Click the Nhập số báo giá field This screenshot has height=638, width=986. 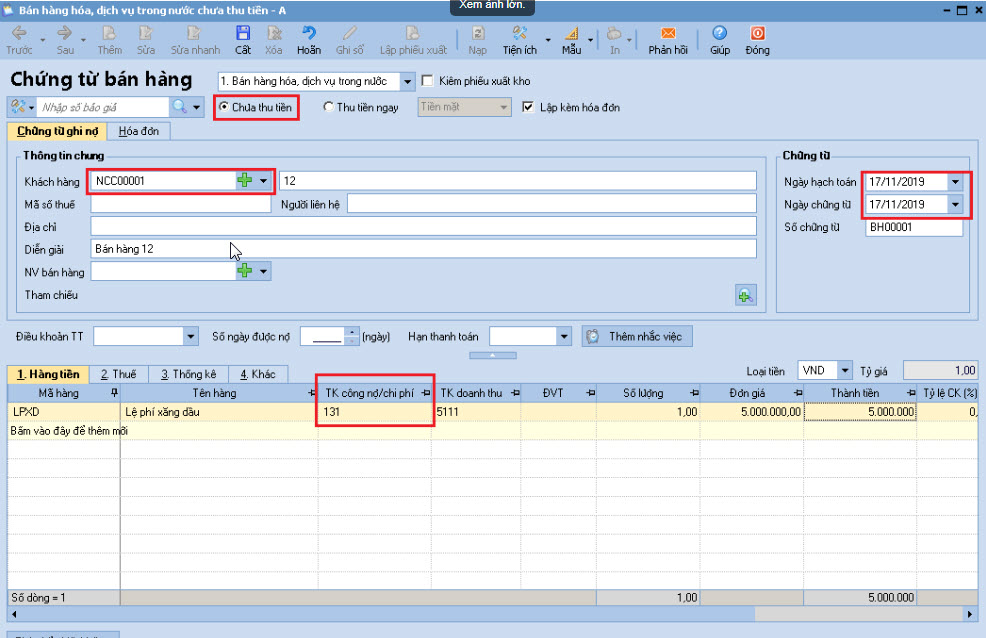pyautogui.click(x=103, y=107)
